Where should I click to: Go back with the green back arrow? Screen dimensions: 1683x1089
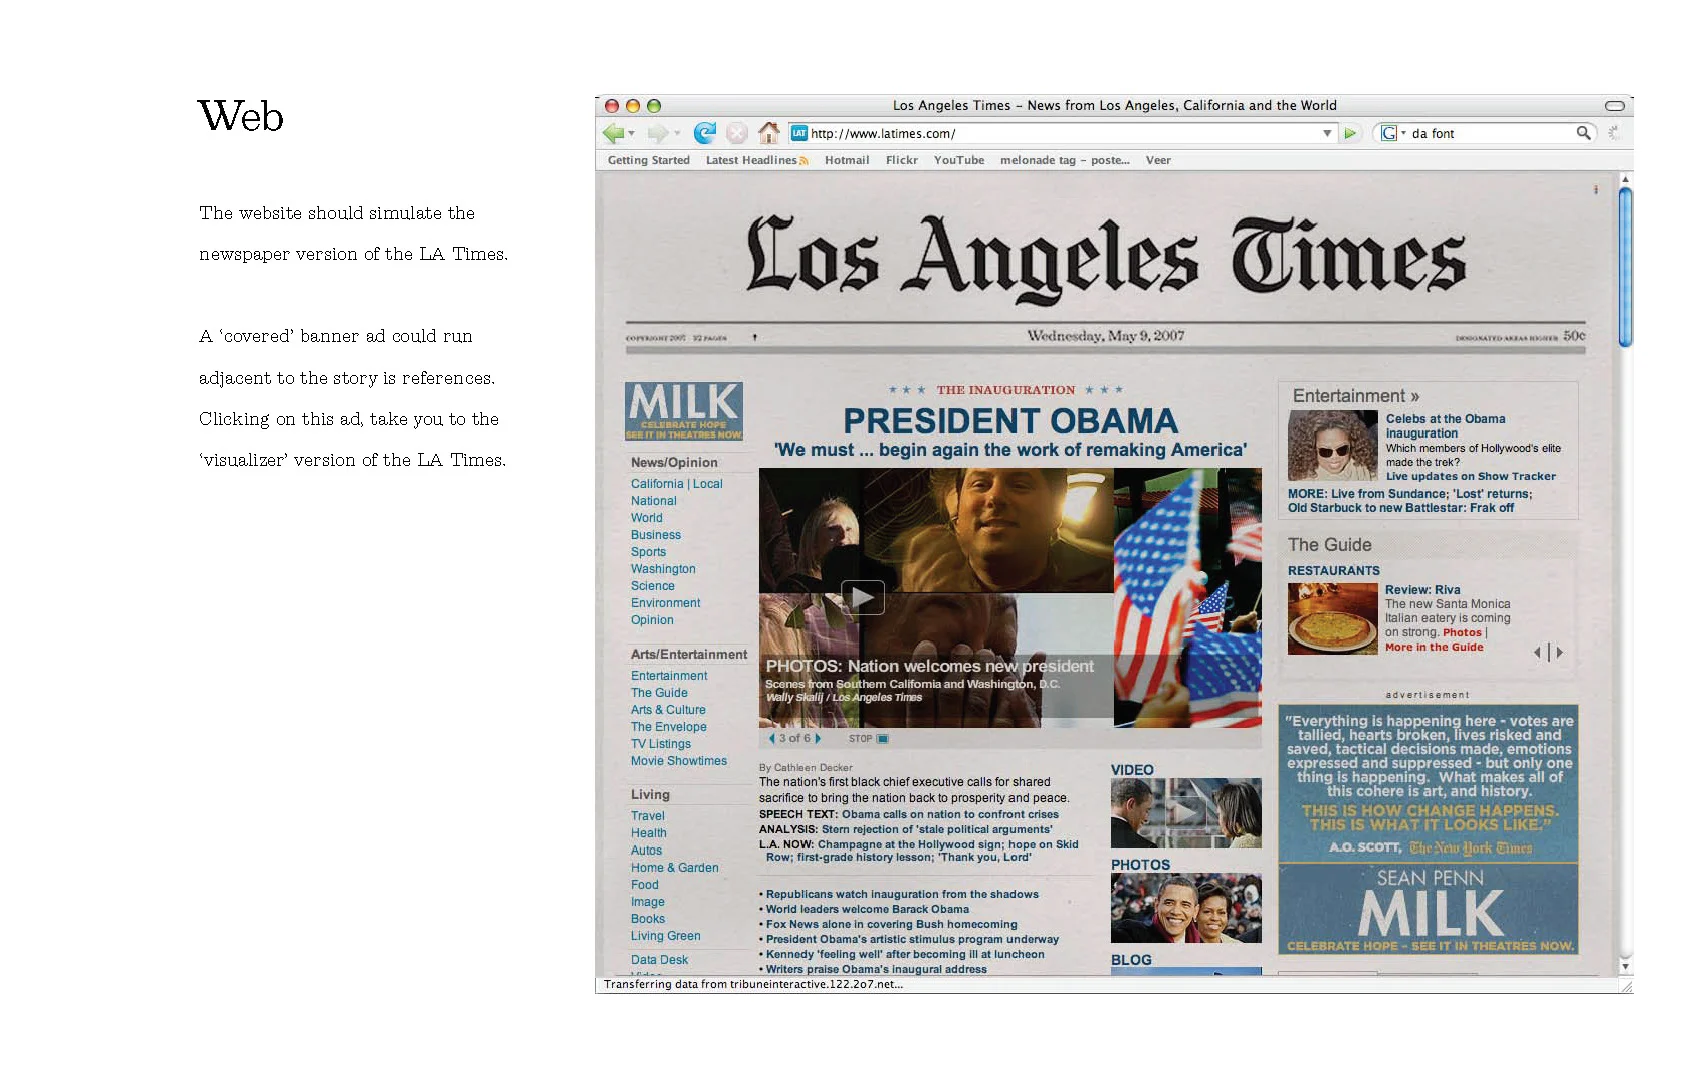click(613, 133)
